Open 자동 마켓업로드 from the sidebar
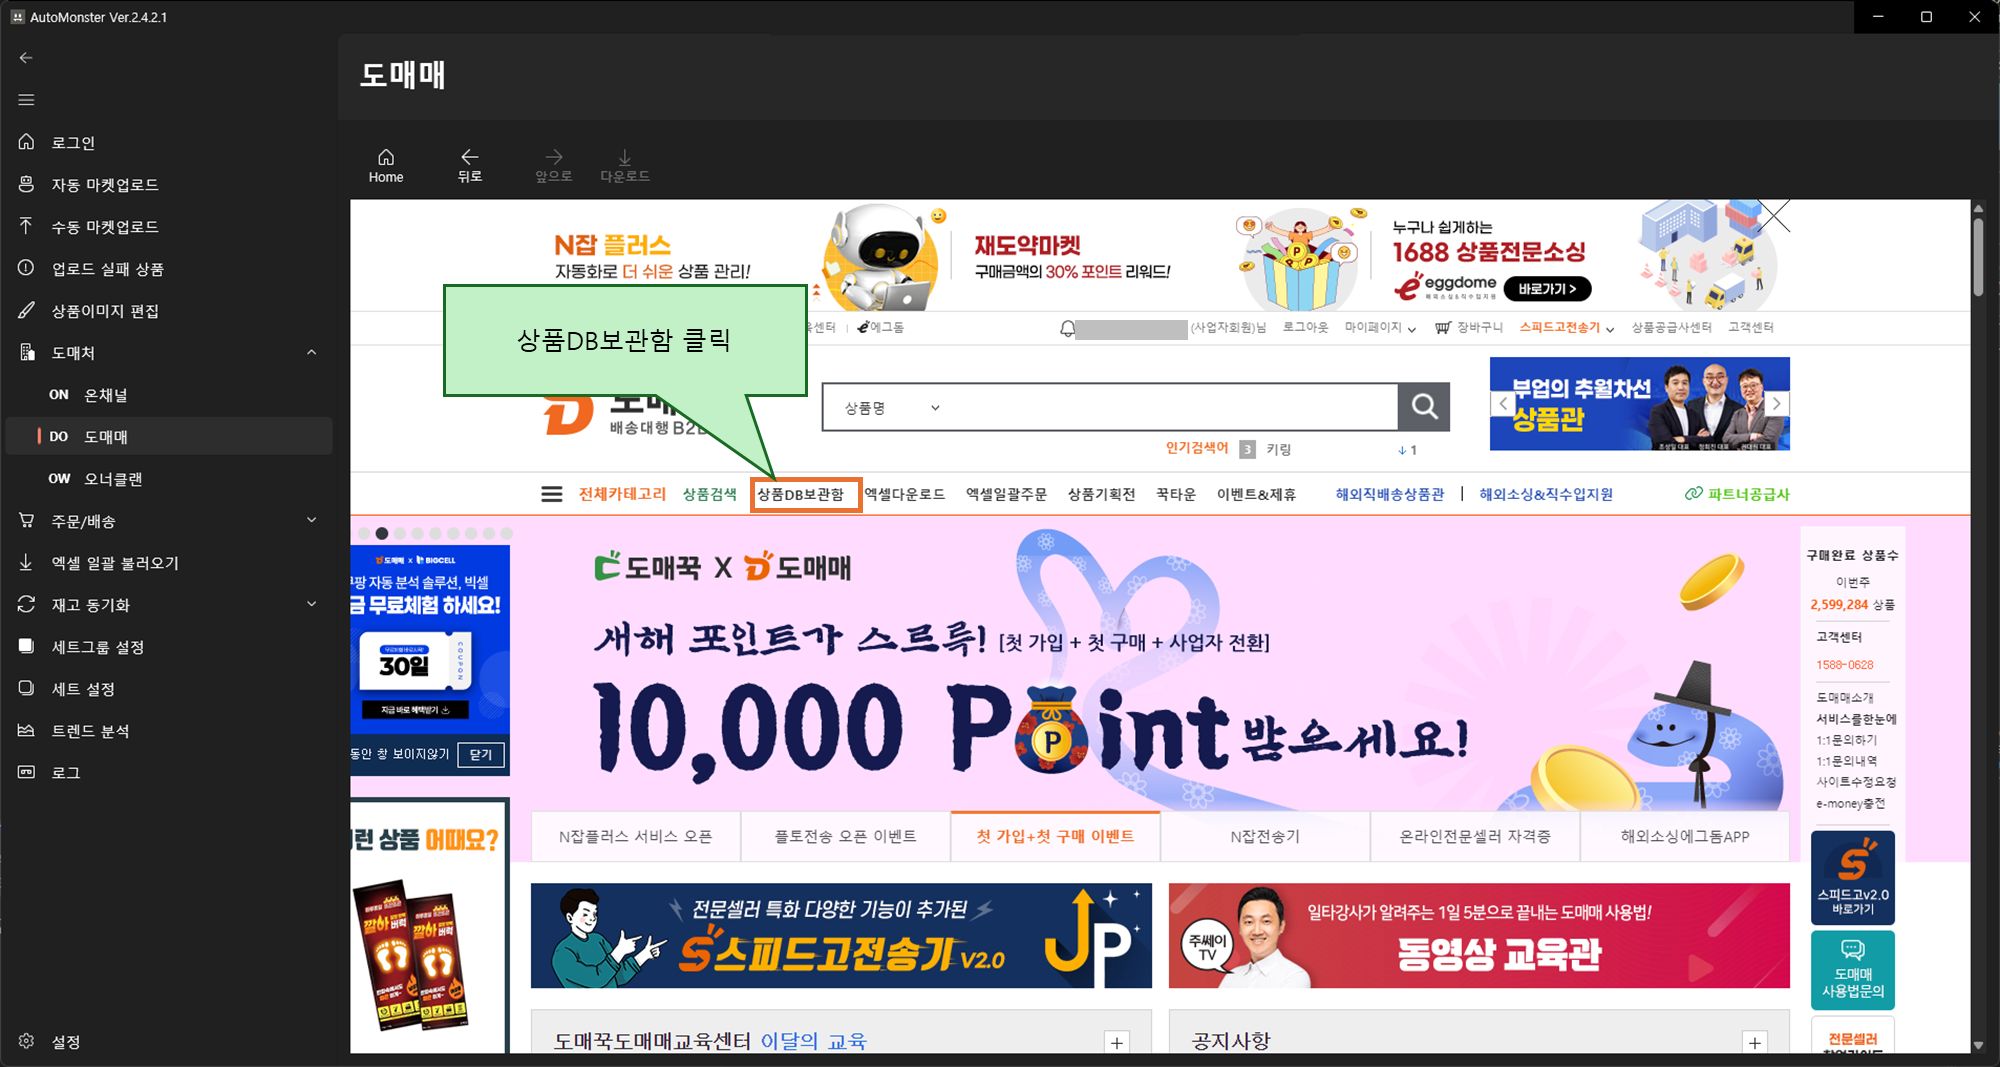 coord(168,185)
